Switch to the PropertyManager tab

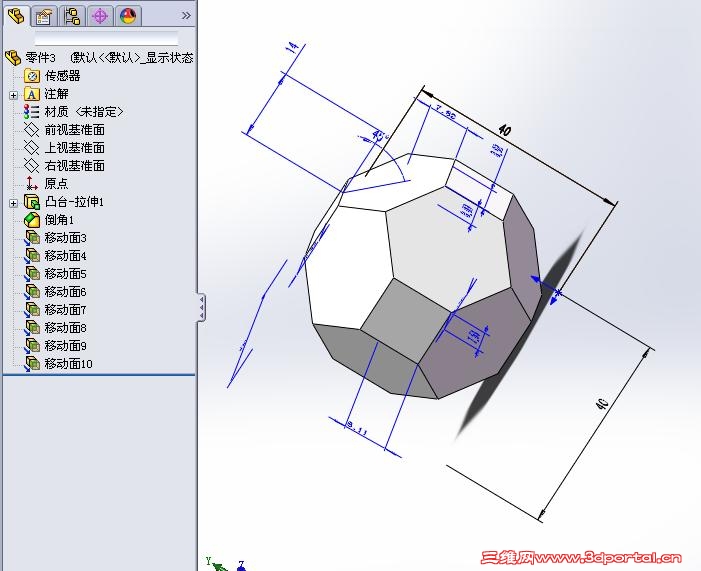pos(43,17)
